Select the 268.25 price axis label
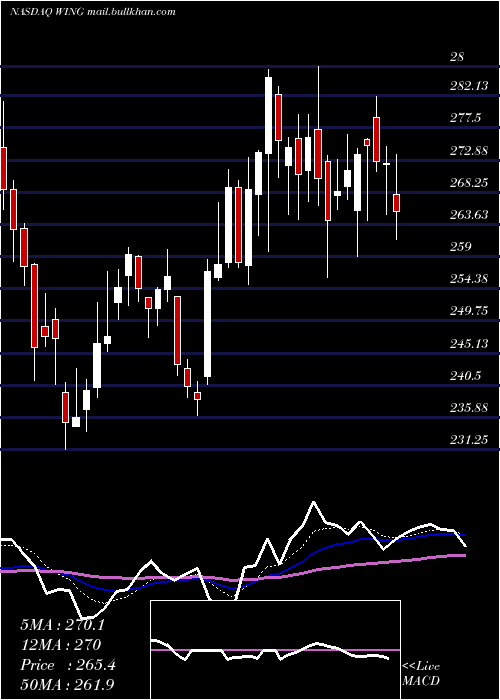The width and height of the screenshot is (500, 700). point(468,183)
